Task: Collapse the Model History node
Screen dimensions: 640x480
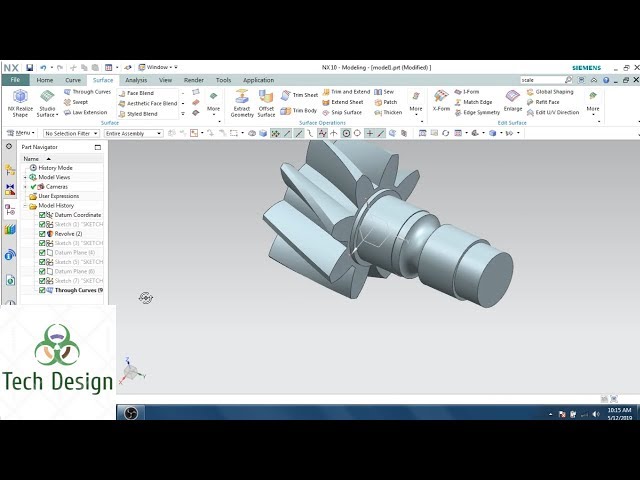Action: coord(25,206)
